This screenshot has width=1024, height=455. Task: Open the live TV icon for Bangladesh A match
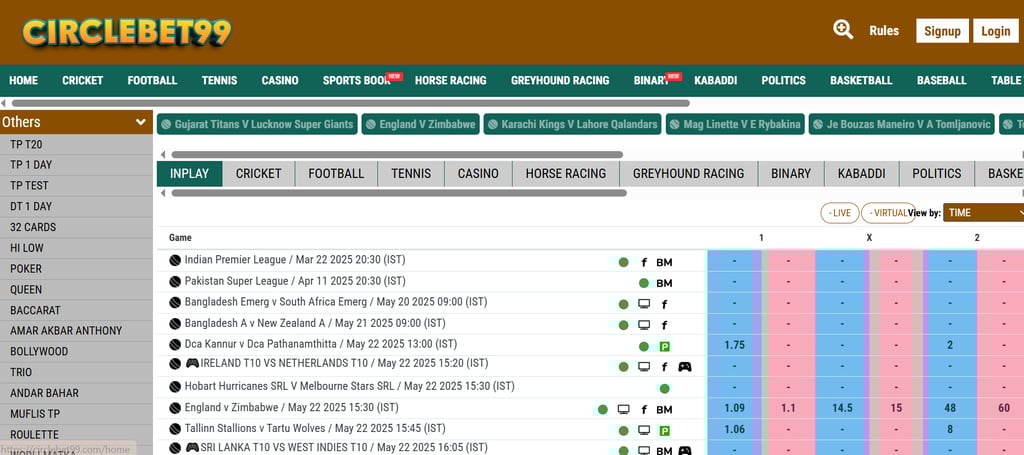point(644,324)
